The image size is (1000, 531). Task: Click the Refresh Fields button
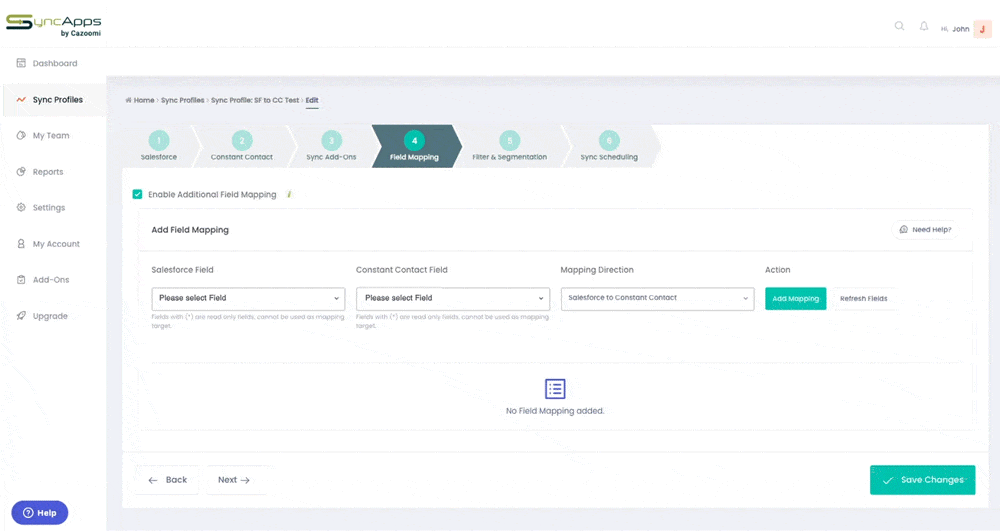coord(864,298)
